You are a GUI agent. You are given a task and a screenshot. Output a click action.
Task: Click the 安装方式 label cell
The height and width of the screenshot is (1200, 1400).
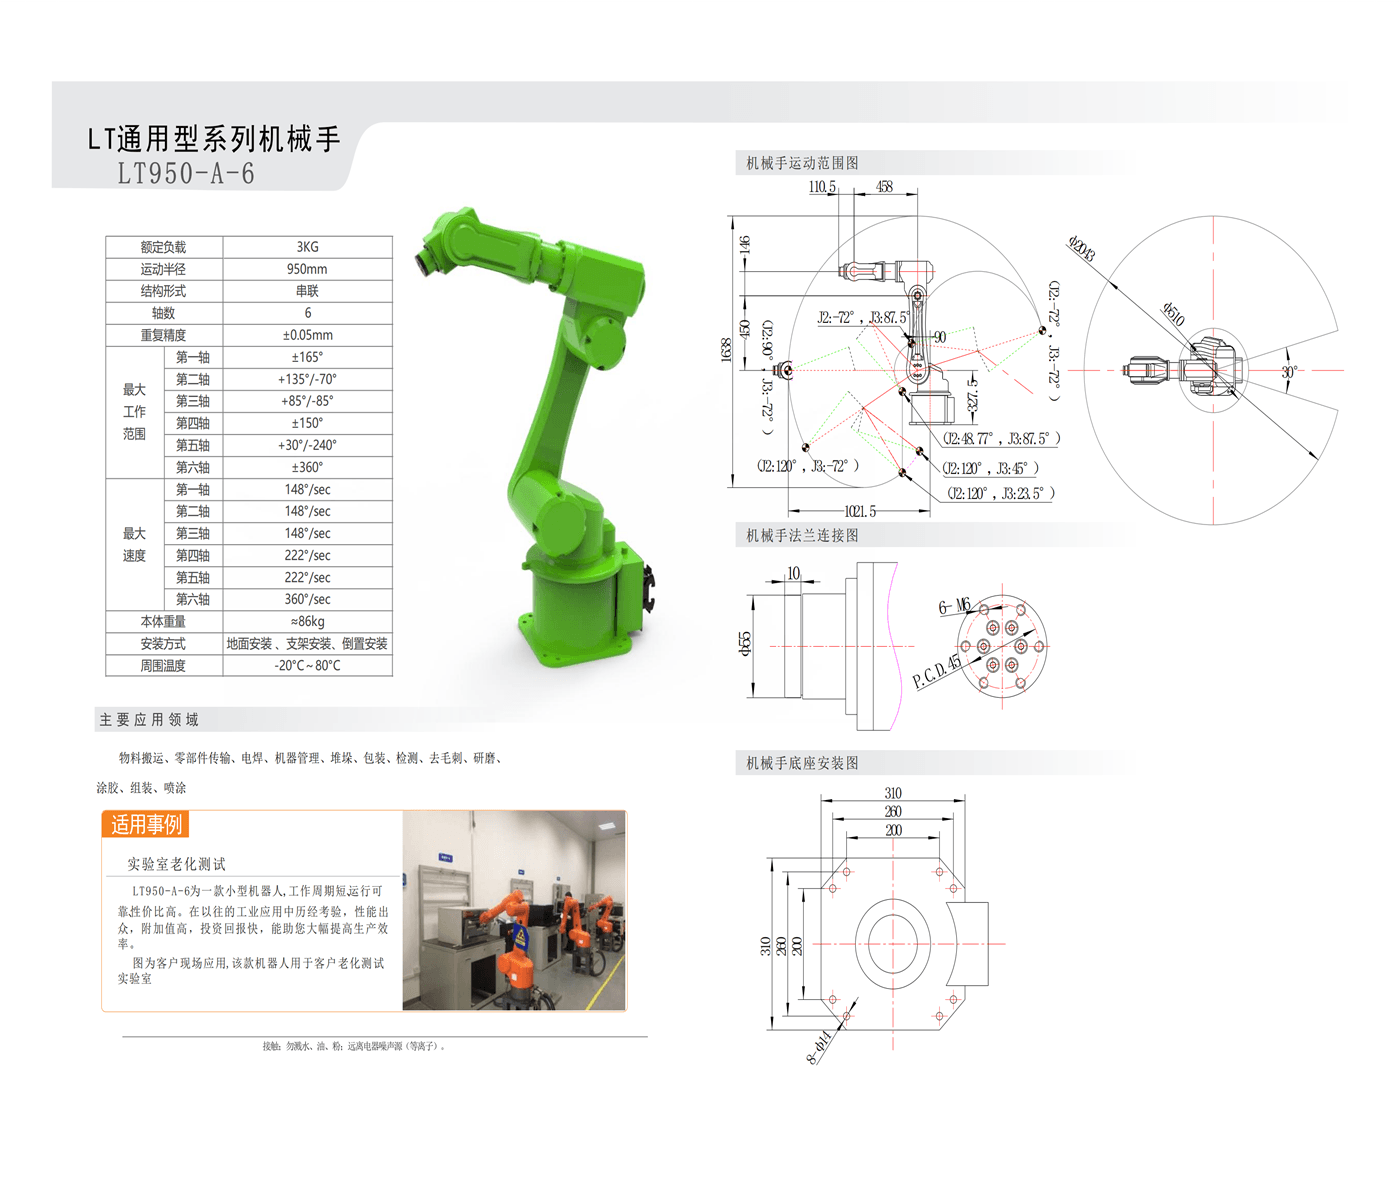[164, 643]
